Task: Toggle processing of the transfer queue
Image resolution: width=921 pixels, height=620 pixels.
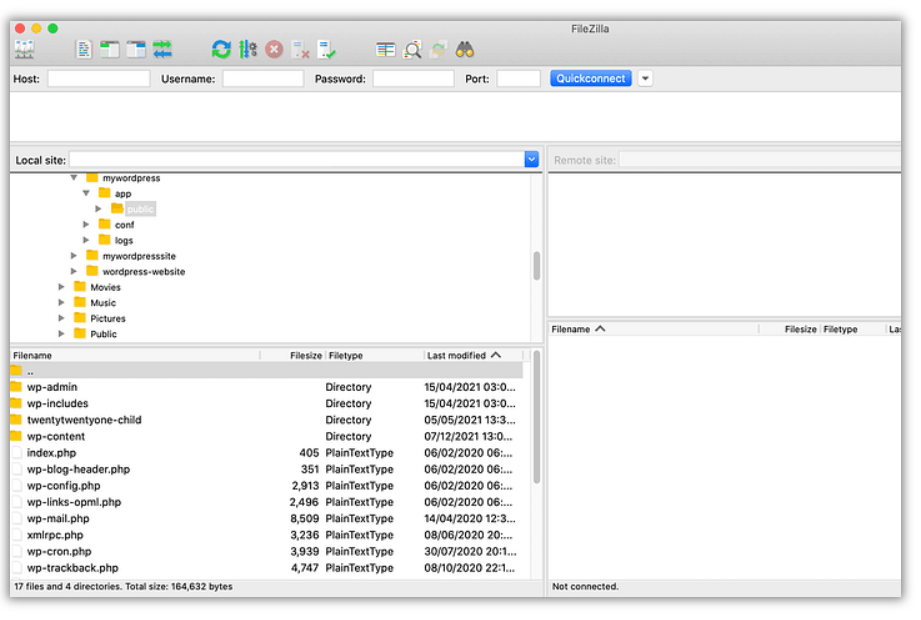Action: [248, 49]
